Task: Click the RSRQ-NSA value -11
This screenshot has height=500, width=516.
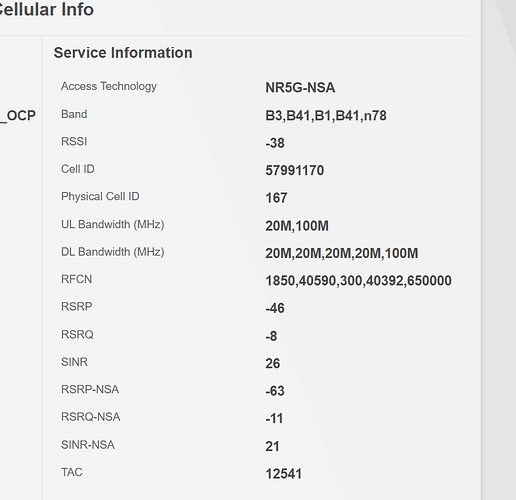Action: tap(274, 418)
